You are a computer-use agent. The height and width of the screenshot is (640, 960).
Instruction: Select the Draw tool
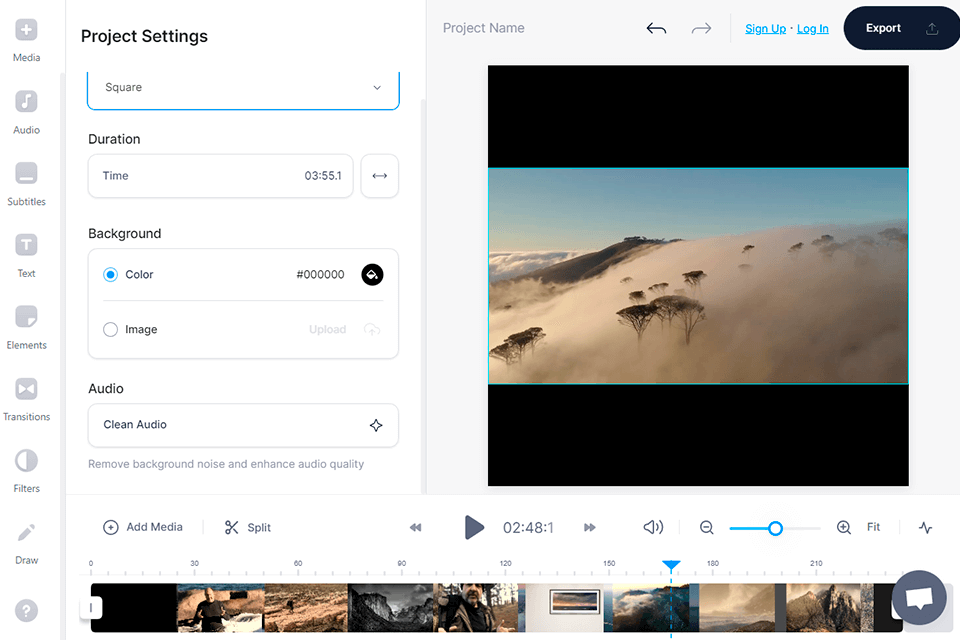[x=26, y=543]
